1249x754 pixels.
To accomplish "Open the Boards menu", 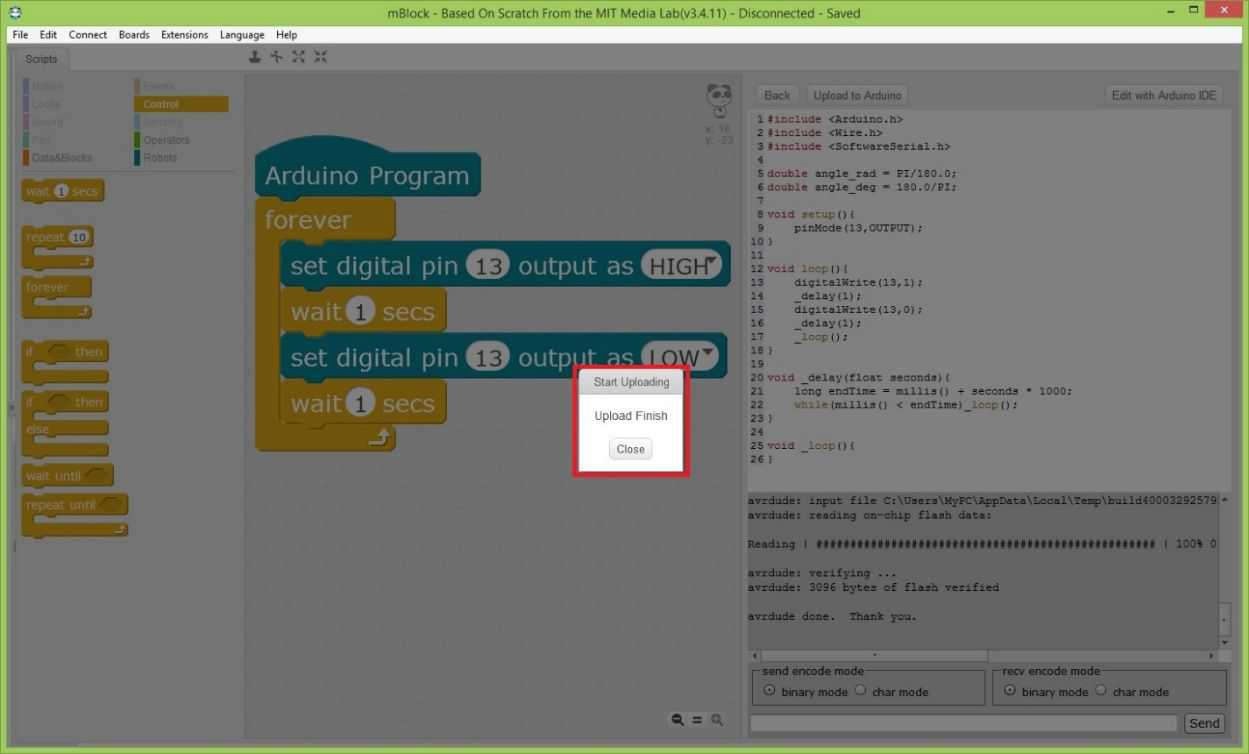I will (x=134, y=35).
